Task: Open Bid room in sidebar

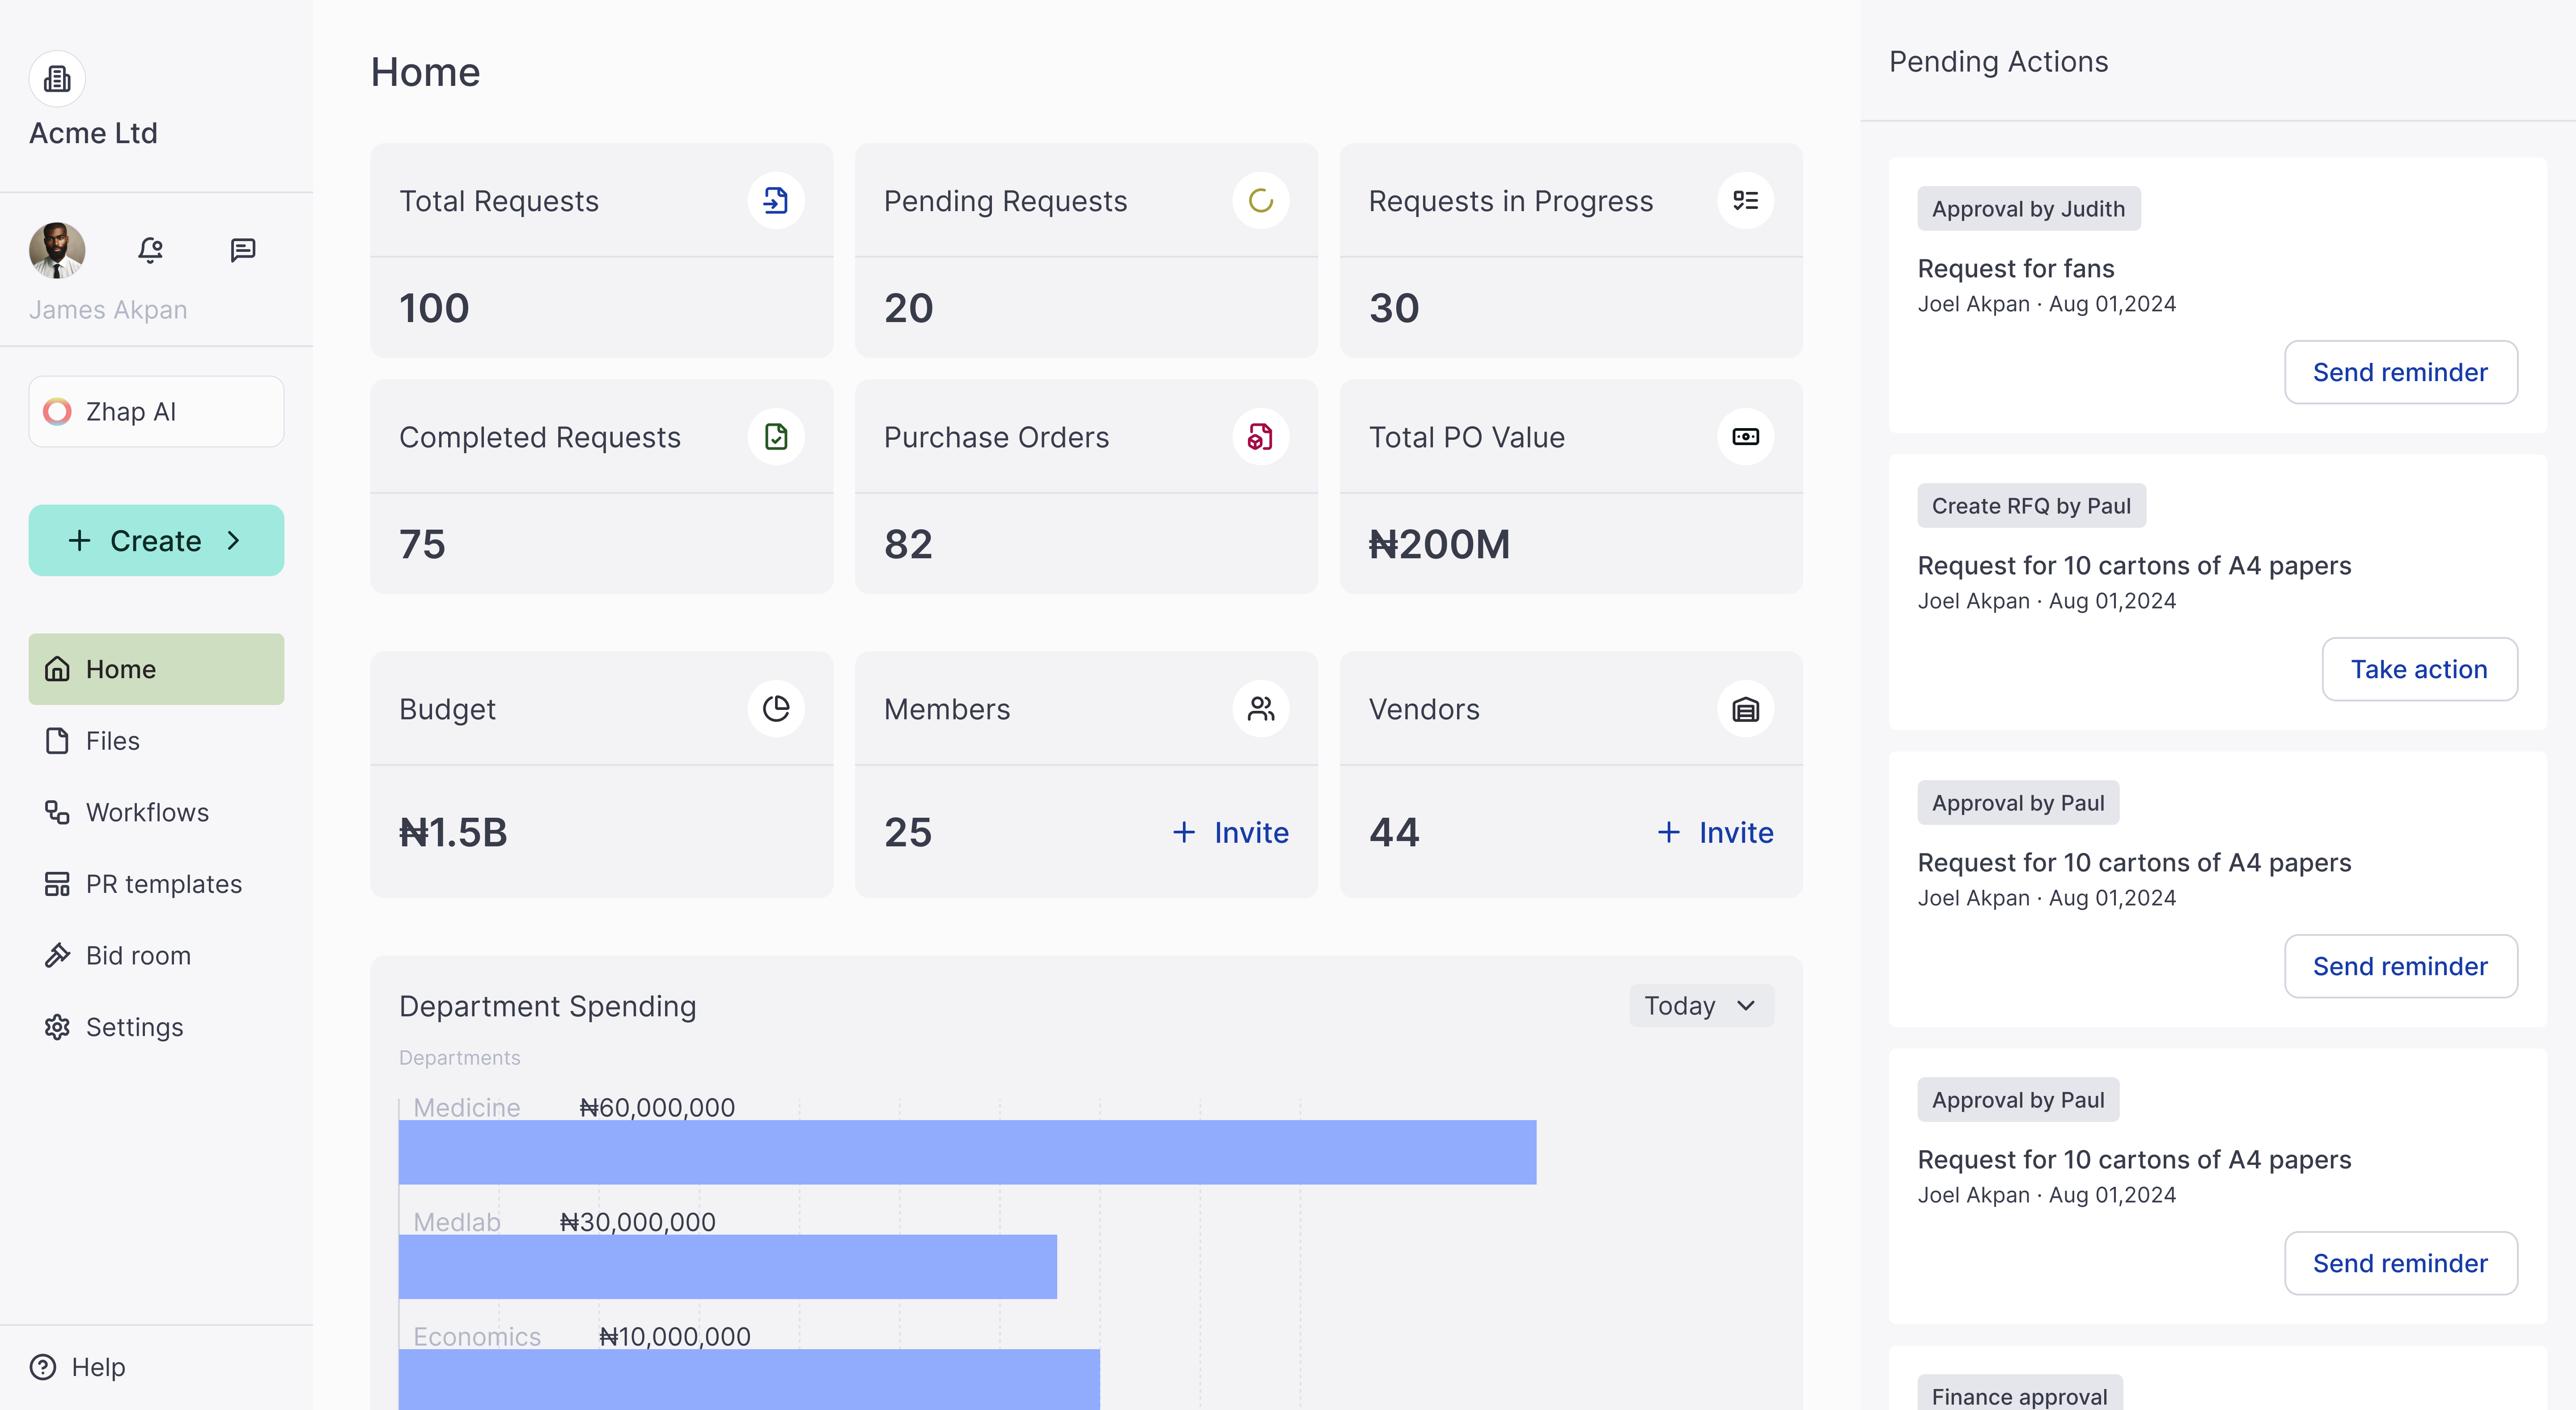Action: click(x=156, y=955)
